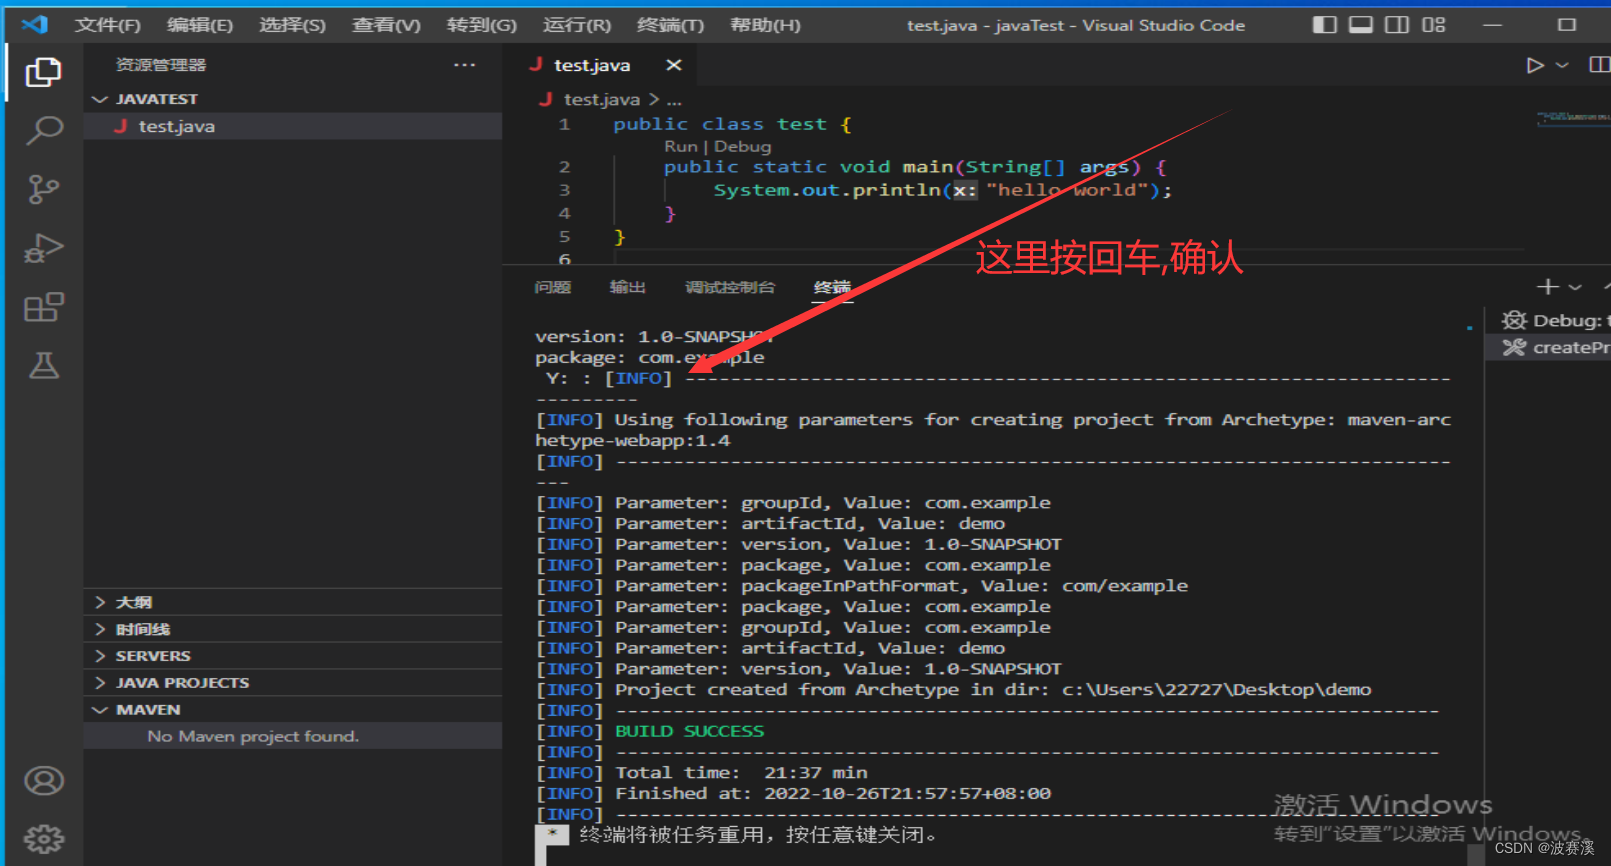Open the 查看(V) menu

pos(386,25)
